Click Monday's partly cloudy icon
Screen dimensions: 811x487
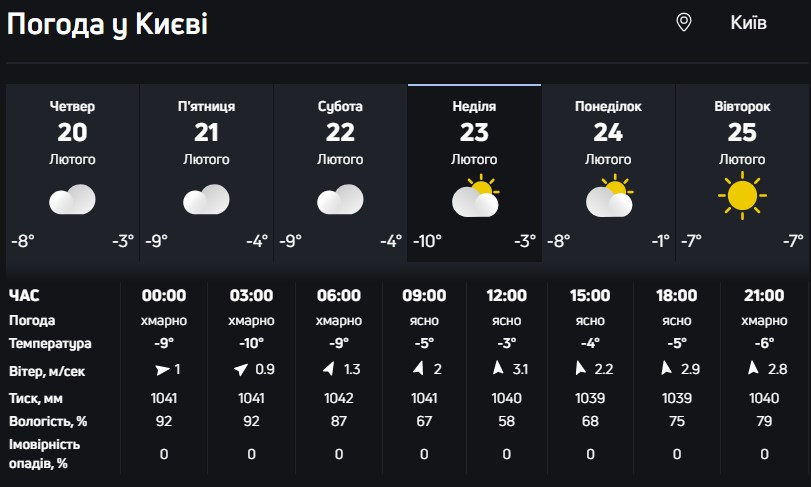(x=609, y=198)
